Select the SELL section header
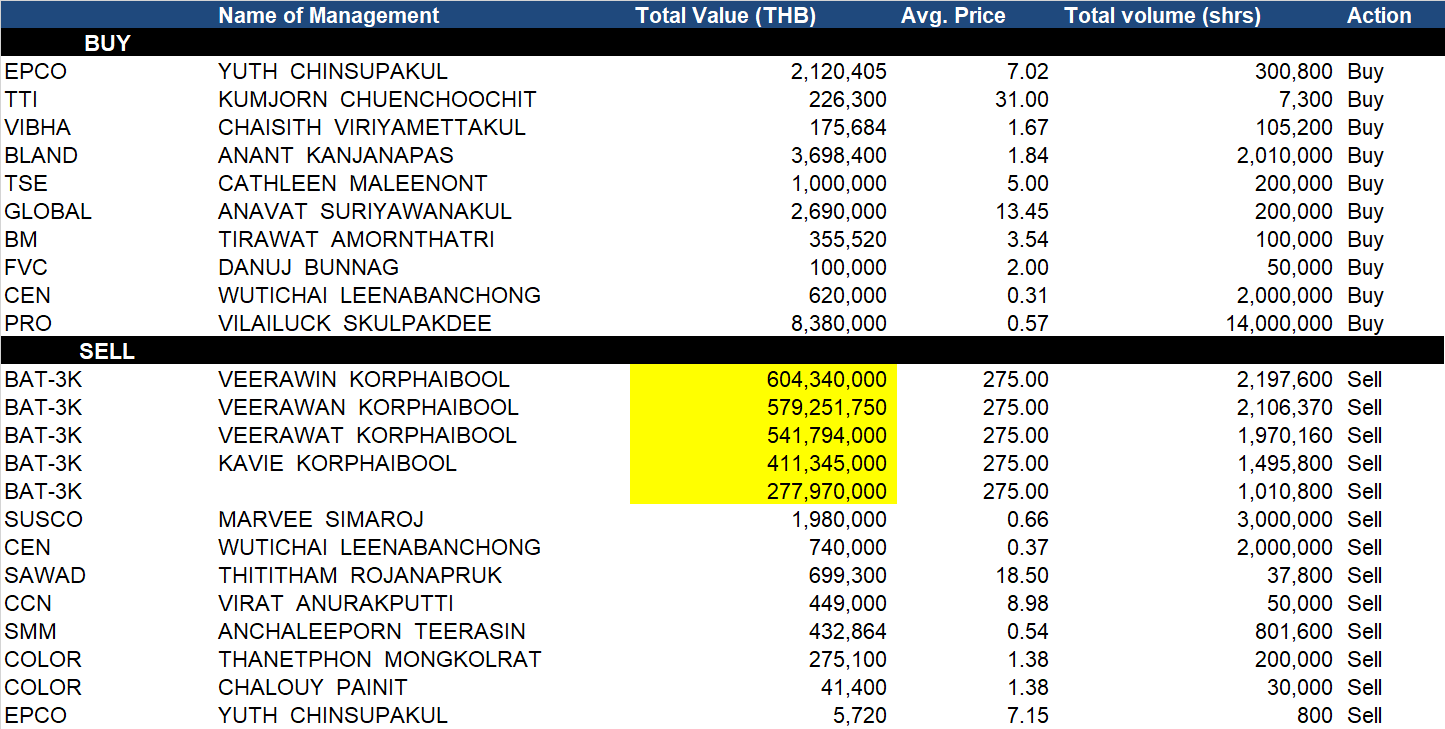This screenshot has height=729, width=1445. (x=108, y=351)
